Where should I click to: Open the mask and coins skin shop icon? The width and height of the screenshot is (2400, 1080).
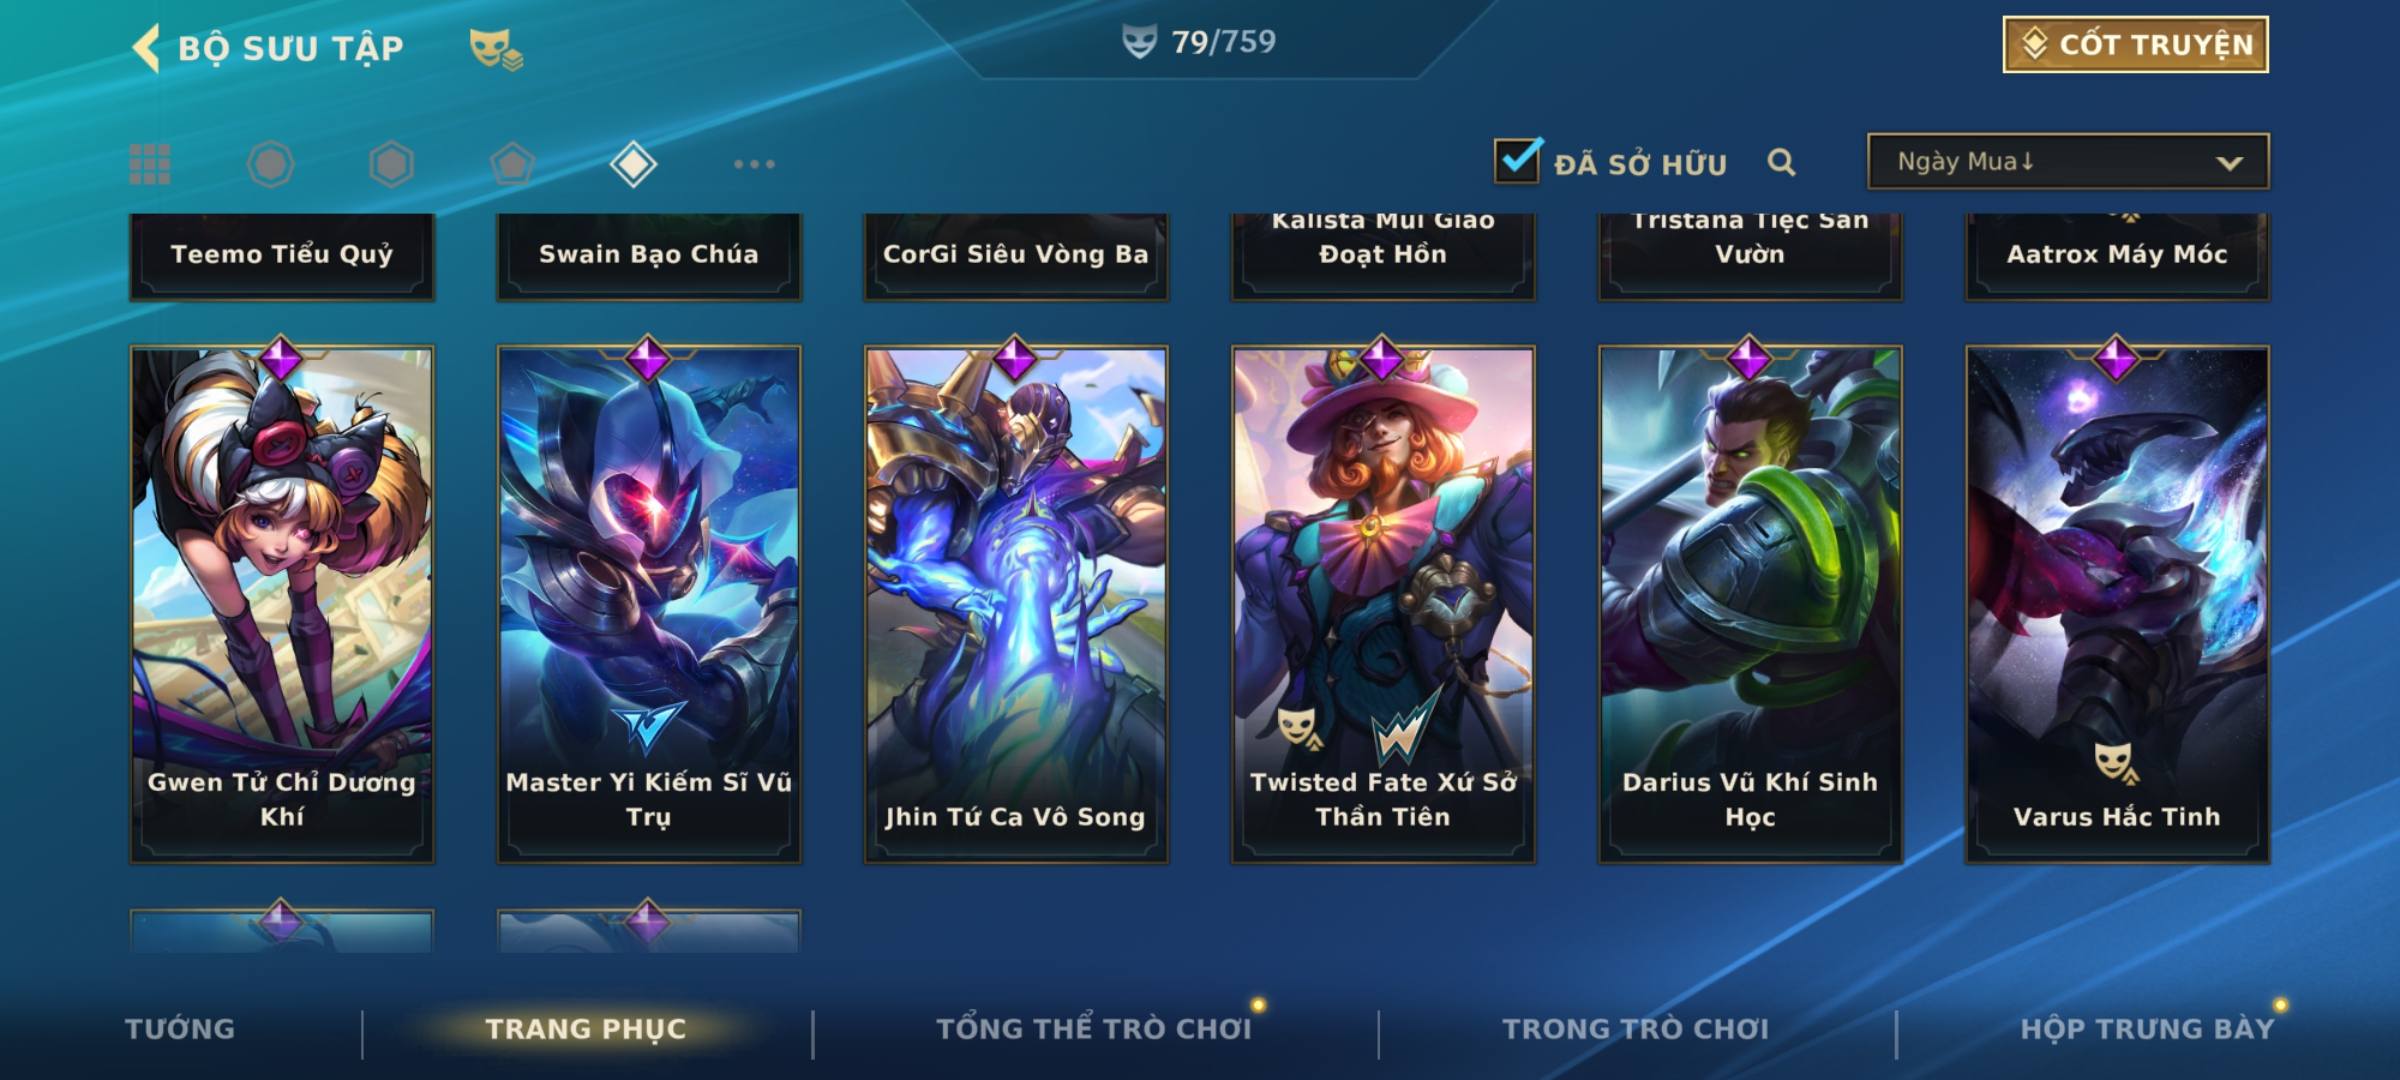pyautogui.click(x=496, y=49)
